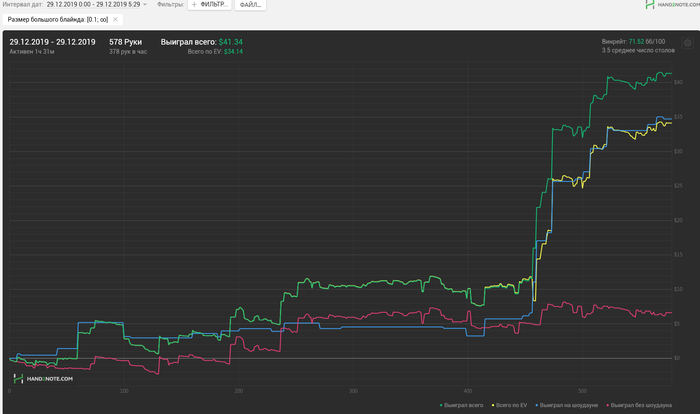The height and width of the screenshot is (414, 700).
Task: Click the ФАЙЛ... button
Action: (250, 5)
